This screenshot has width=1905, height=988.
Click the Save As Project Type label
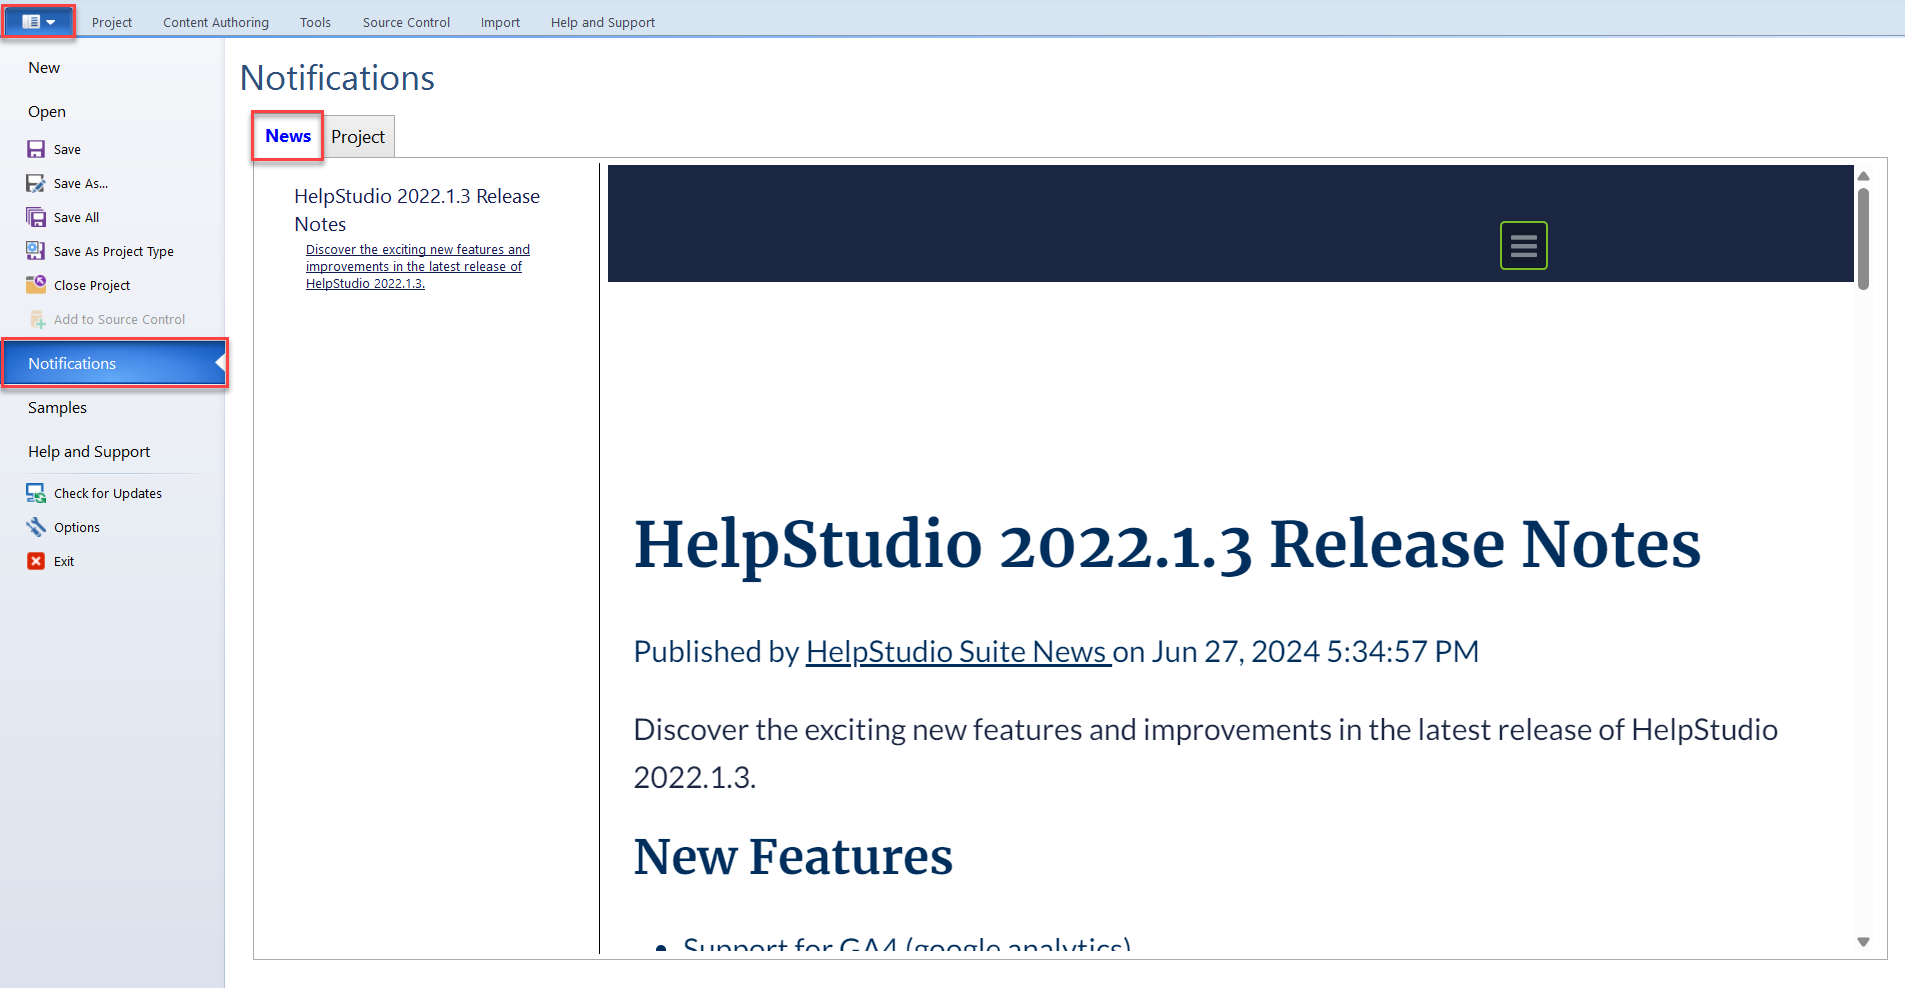[x=114, y=251]
